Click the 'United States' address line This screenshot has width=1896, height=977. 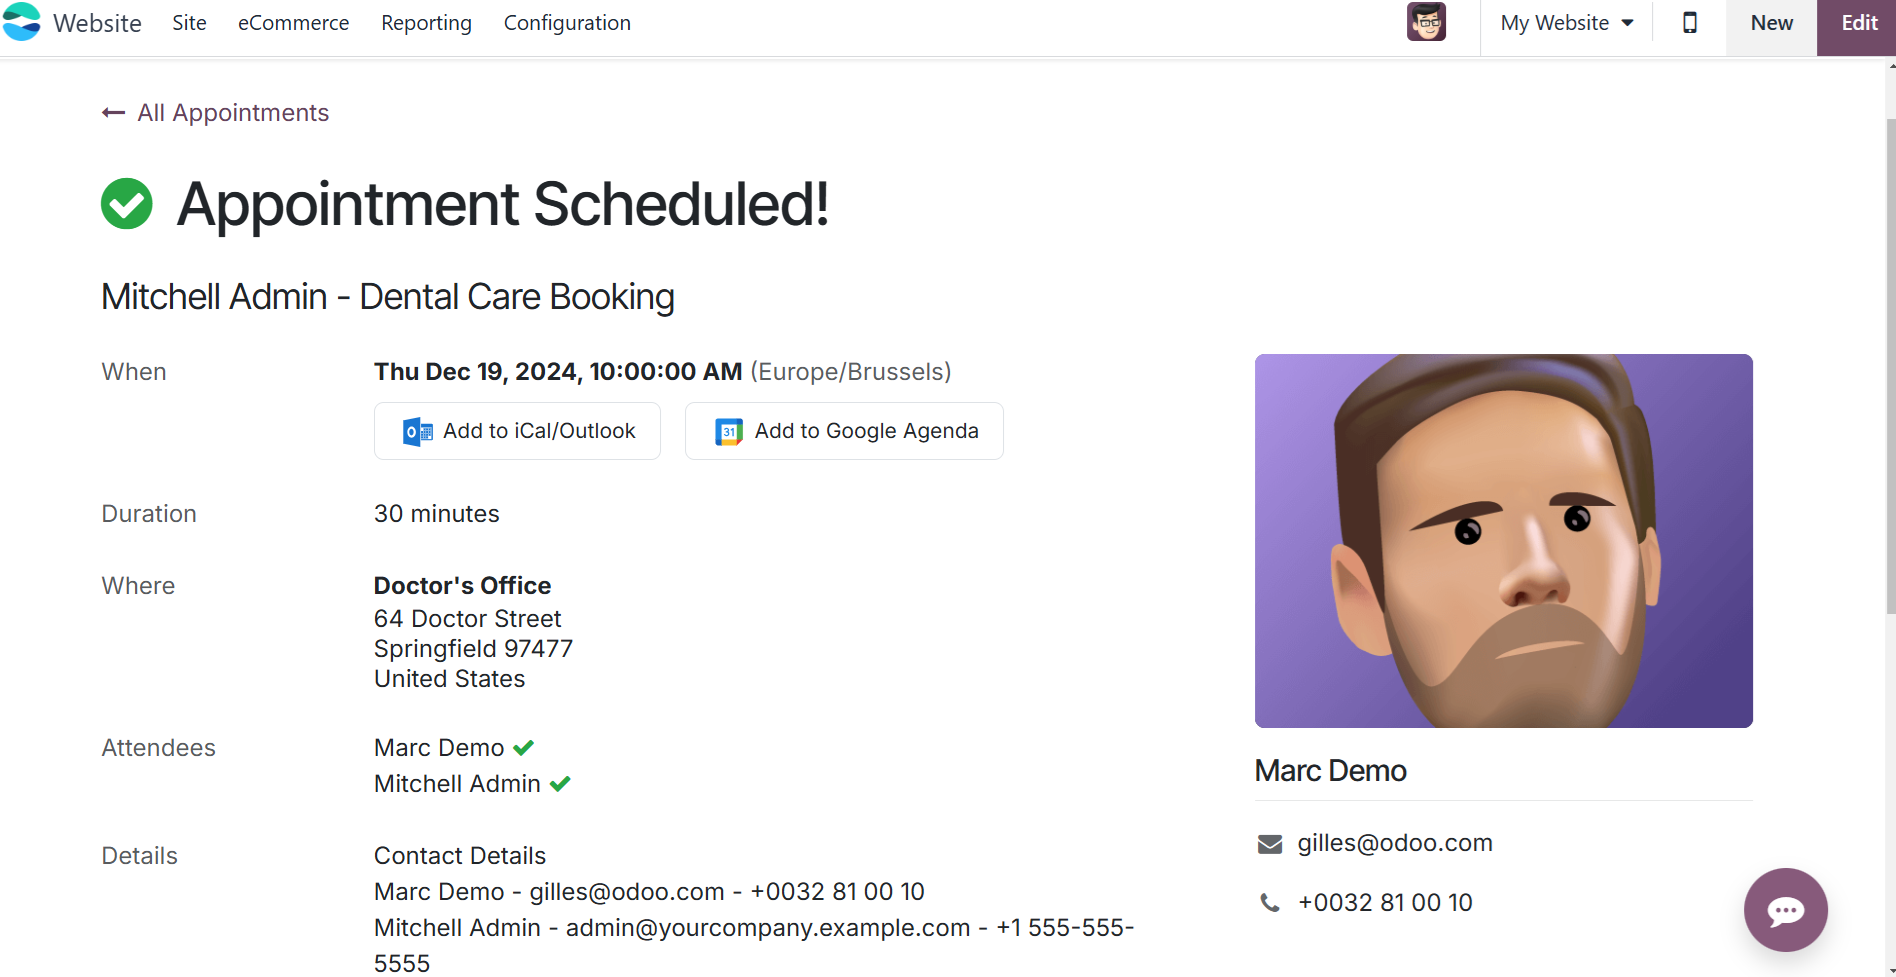point(449,679)
